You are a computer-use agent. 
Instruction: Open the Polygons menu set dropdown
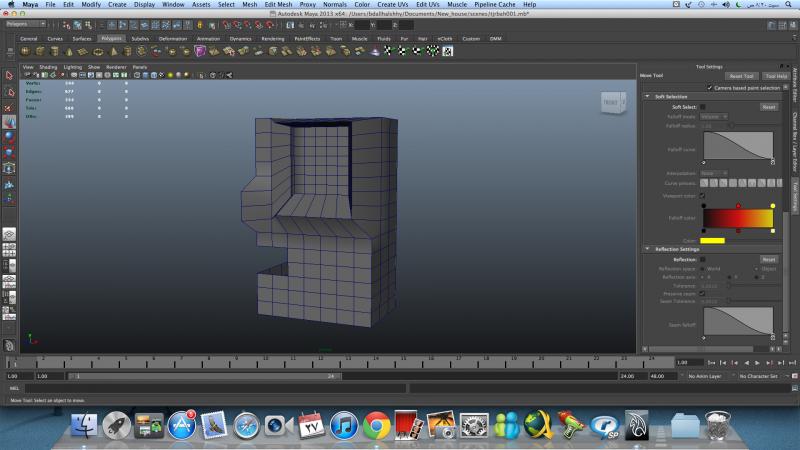click(25, 25)
